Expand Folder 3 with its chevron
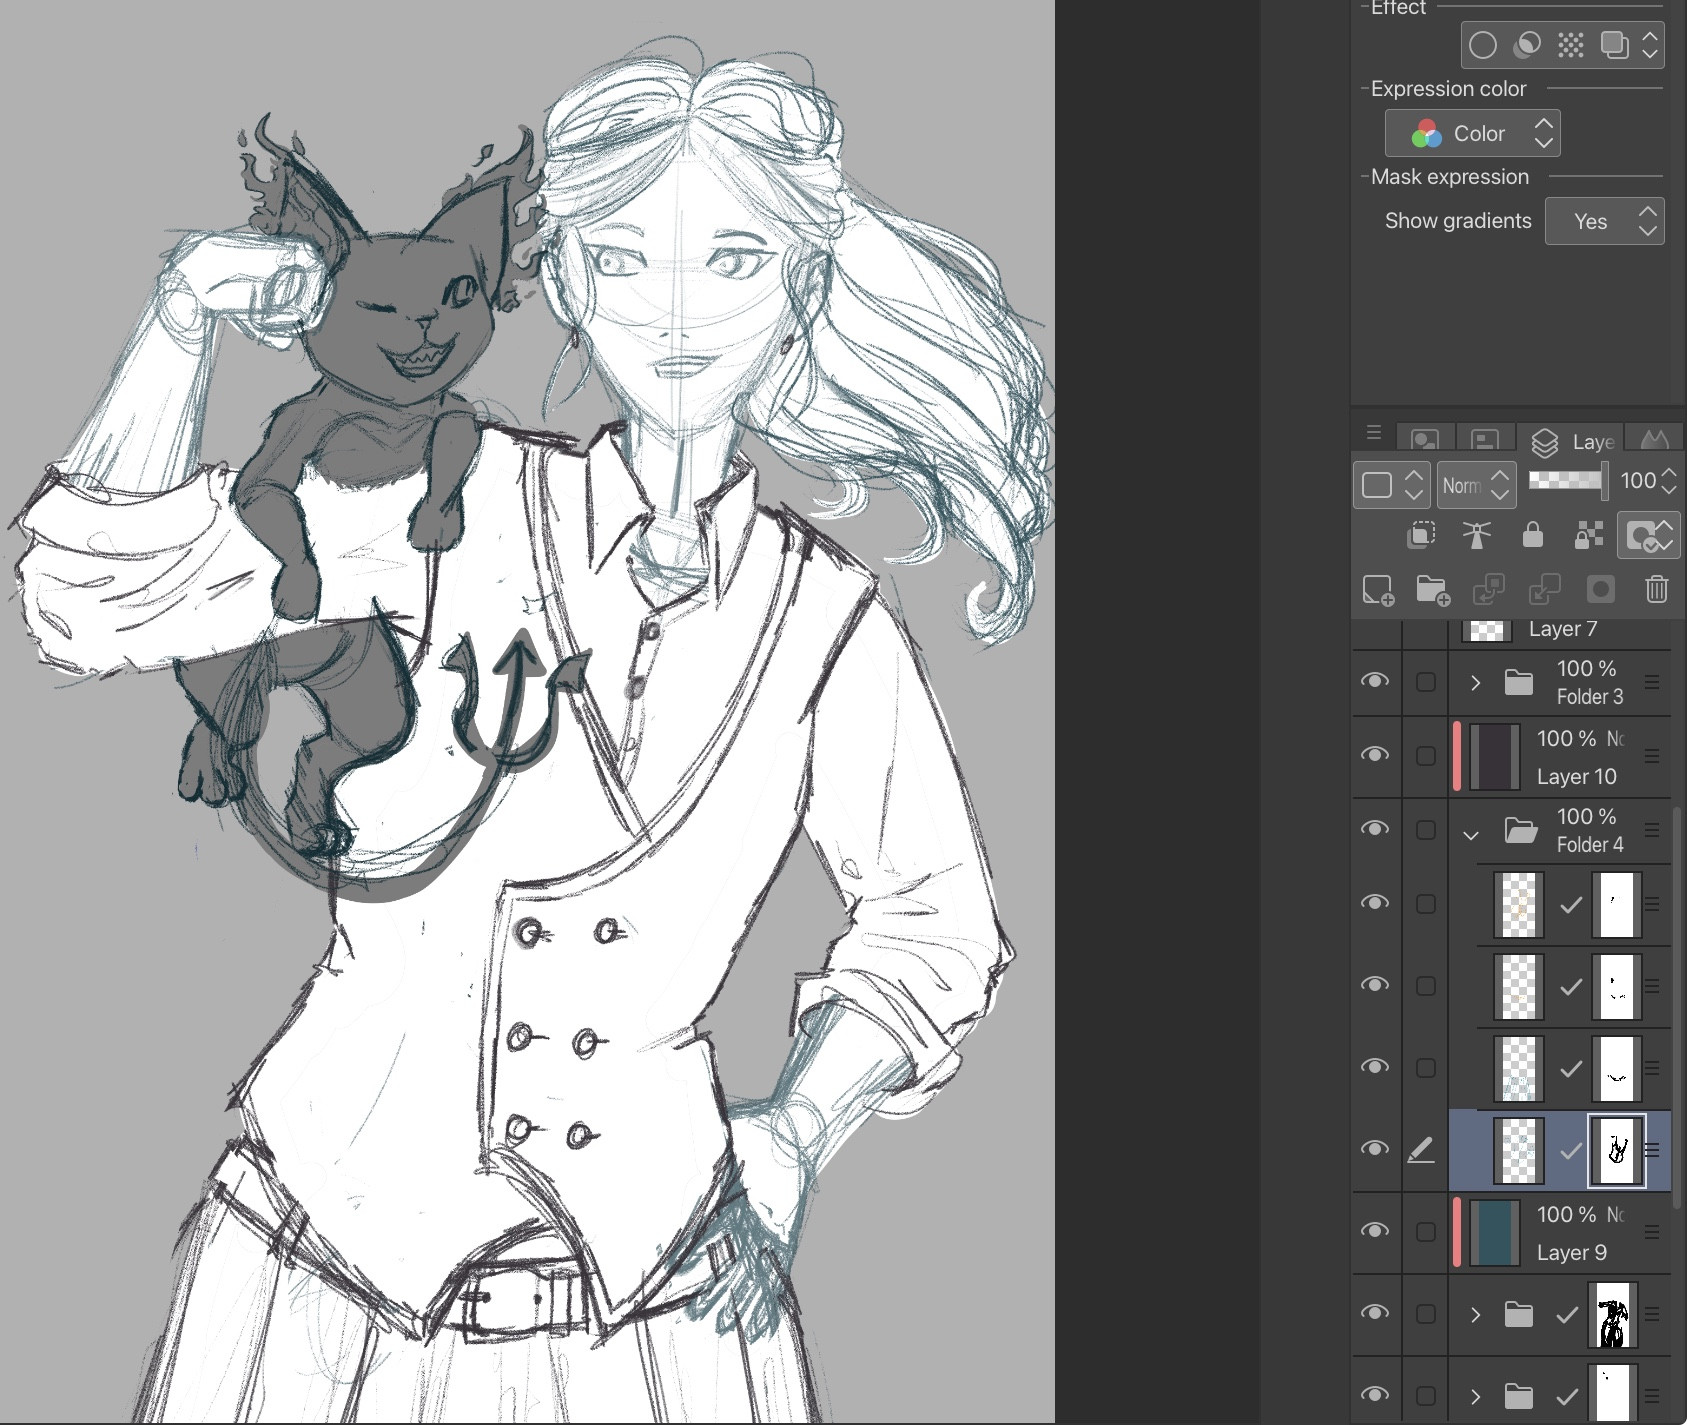This screenshot has height=1425, width=1687. click(x=1475, y=683)
